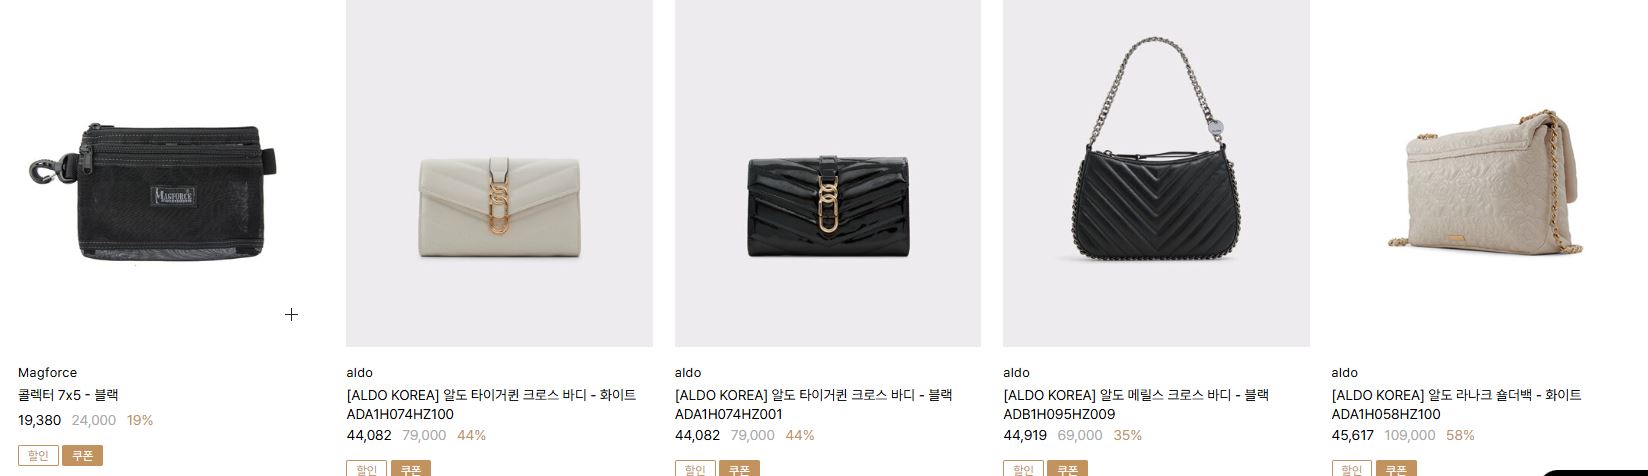Click the 할인 badge under black ALDO wallet

pyautogui.click(x=695, y=469)
